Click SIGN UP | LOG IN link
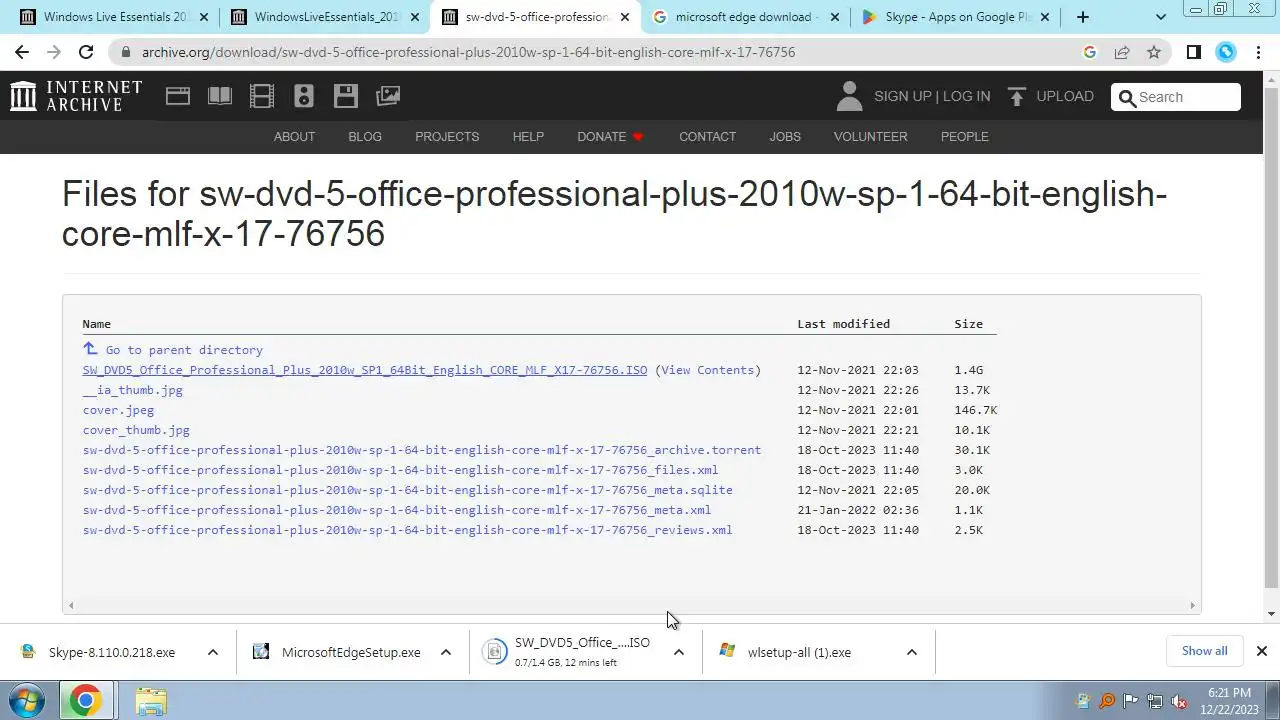 [x=932, y=96]
